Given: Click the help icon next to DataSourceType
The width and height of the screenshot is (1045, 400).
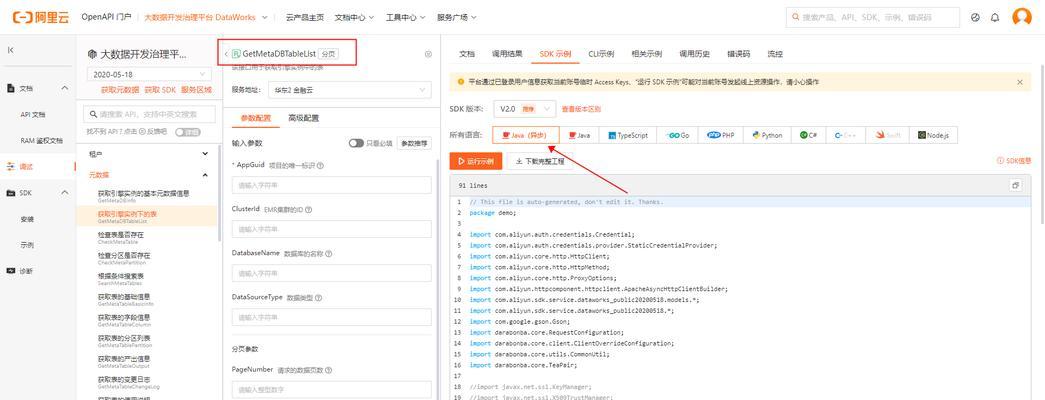Looking at the screenshot, I should 320,297.
